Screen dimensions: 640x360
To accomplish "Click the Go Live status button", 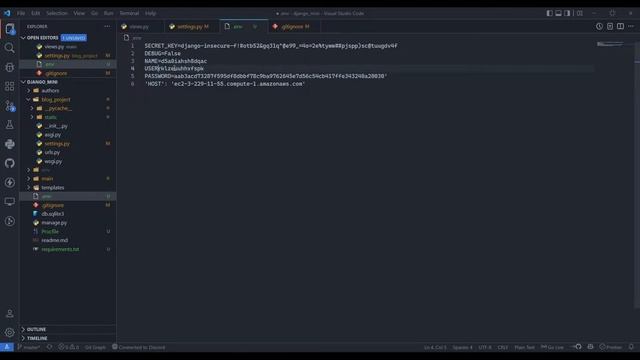I will pos(552,347).
